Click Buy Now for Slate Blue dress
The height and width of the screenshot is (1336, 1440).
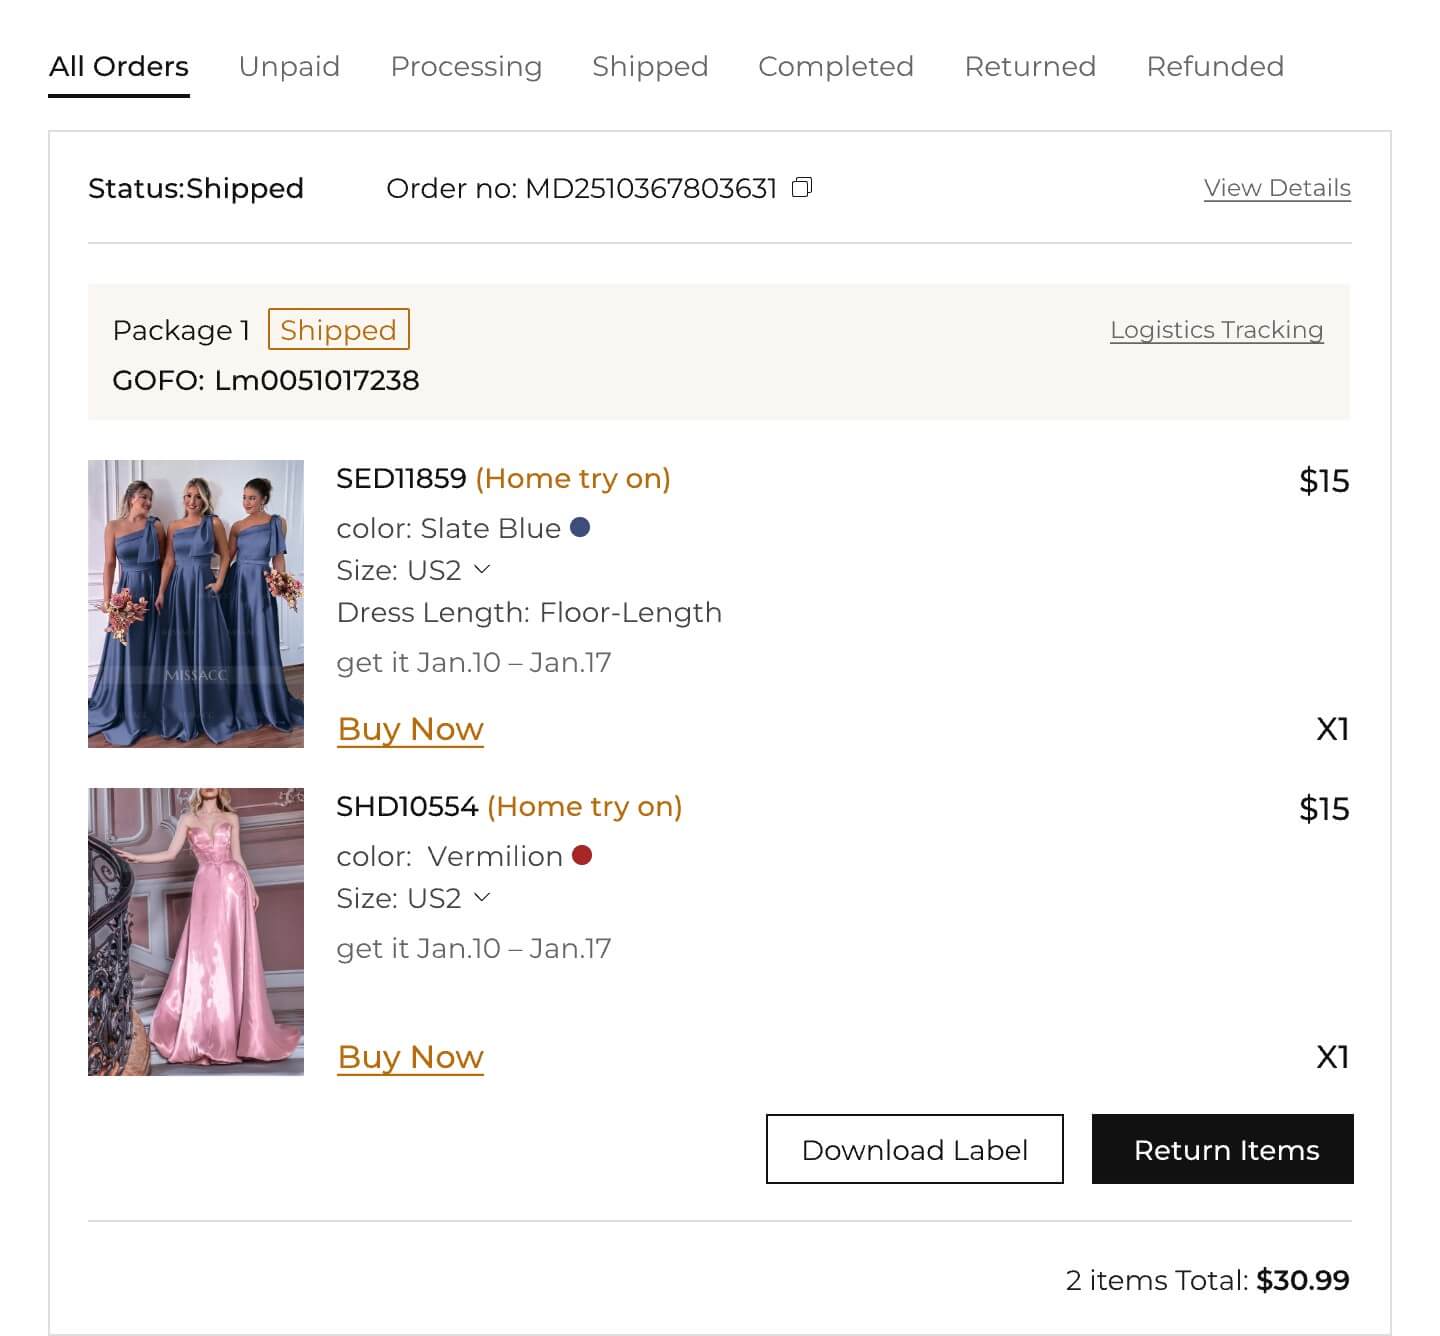point(411,729)
